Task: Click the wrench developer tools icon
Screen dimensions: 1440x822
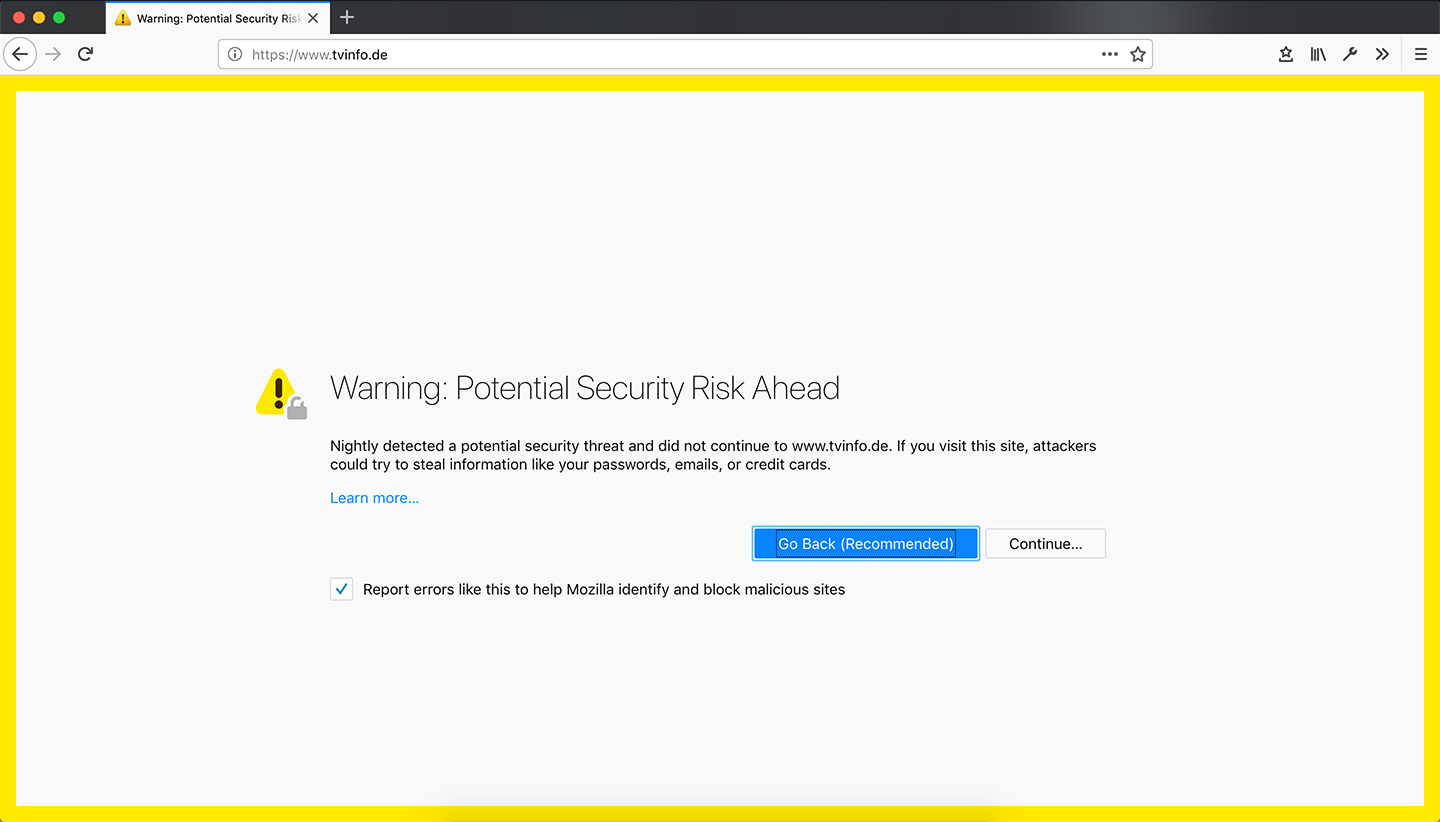Action: click(x=1350, y=55)
